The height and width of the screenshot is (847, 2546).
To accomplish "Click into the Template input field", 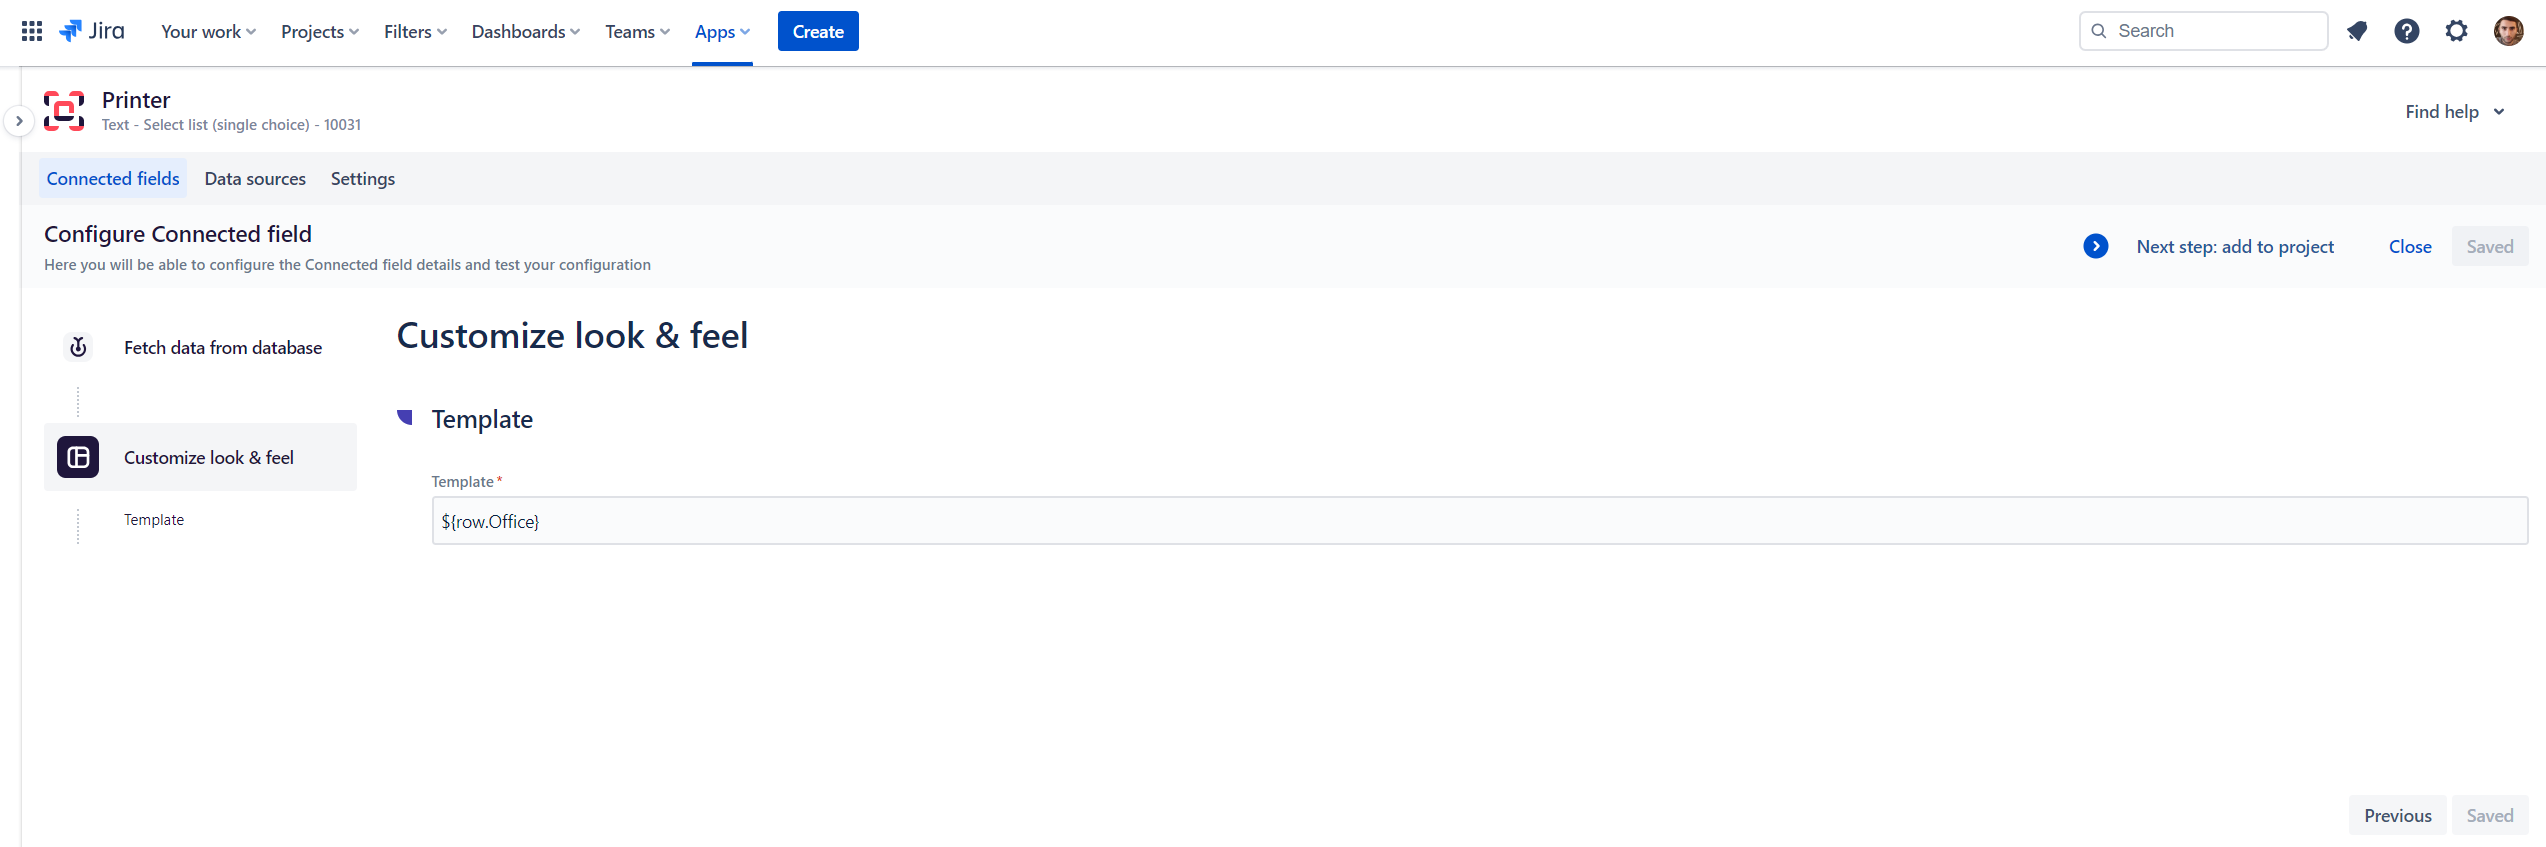I will 1479,521.
